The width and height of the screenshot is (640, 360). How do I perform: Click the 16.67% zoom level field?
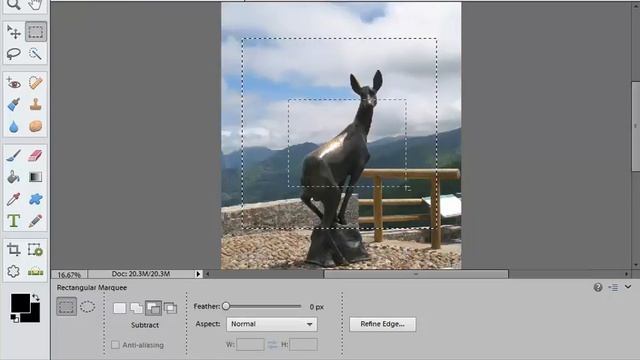point(69,274)
